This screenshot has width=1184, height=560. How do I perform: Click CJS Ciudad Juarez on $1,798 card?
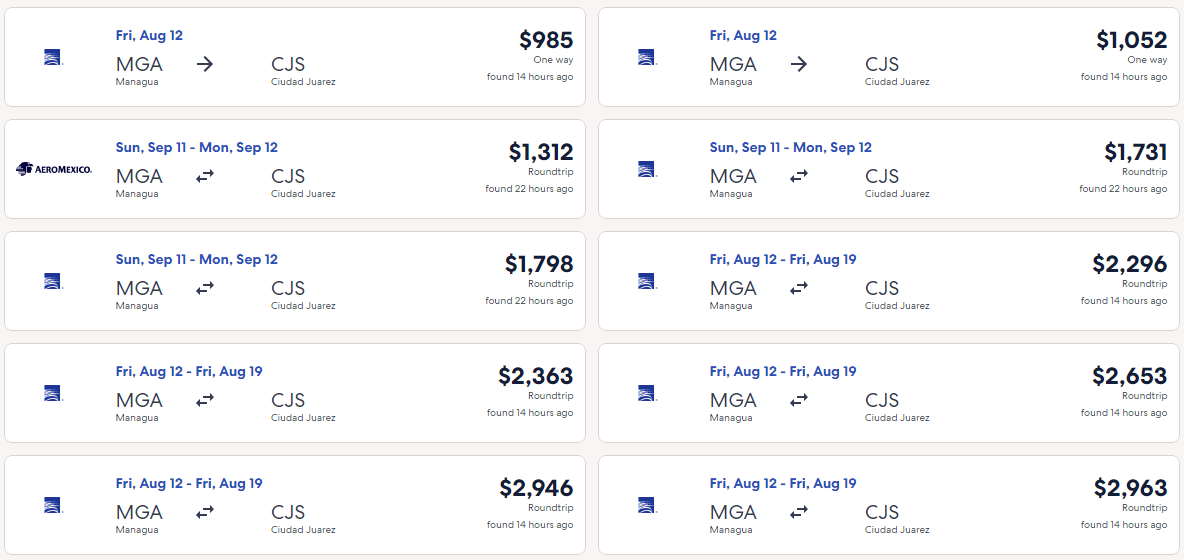(x=304, y=294)
